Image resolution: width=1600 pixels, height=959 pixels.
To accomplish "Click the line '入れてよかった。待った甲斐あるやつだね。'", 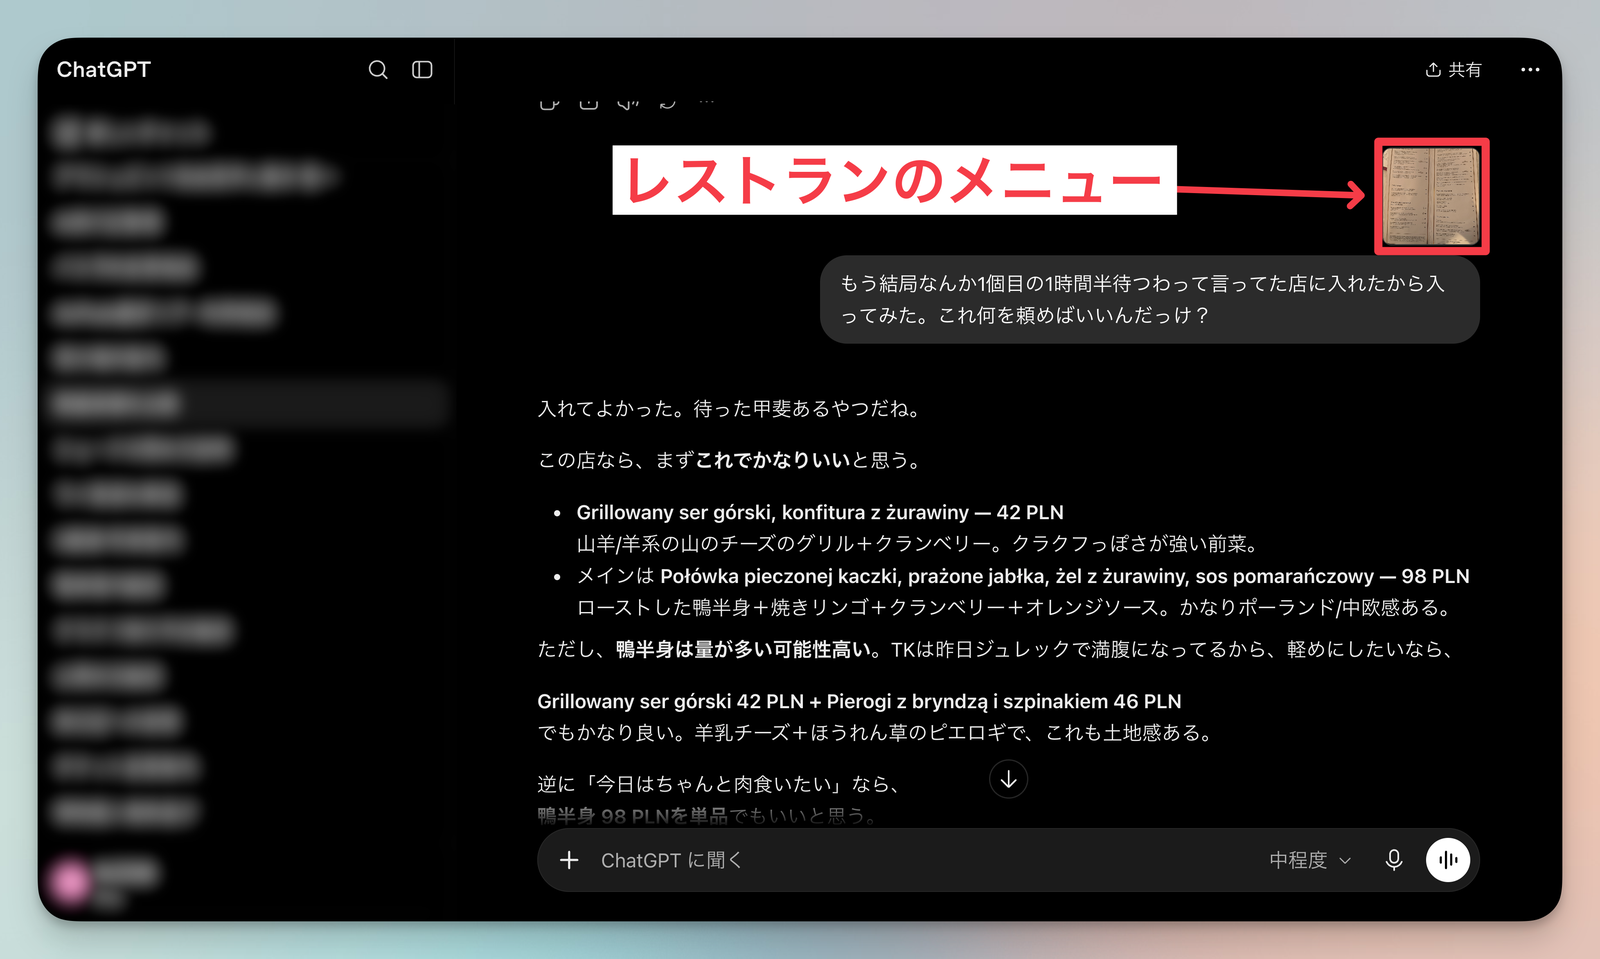I will pyautogui.click(x=729, y=409).
